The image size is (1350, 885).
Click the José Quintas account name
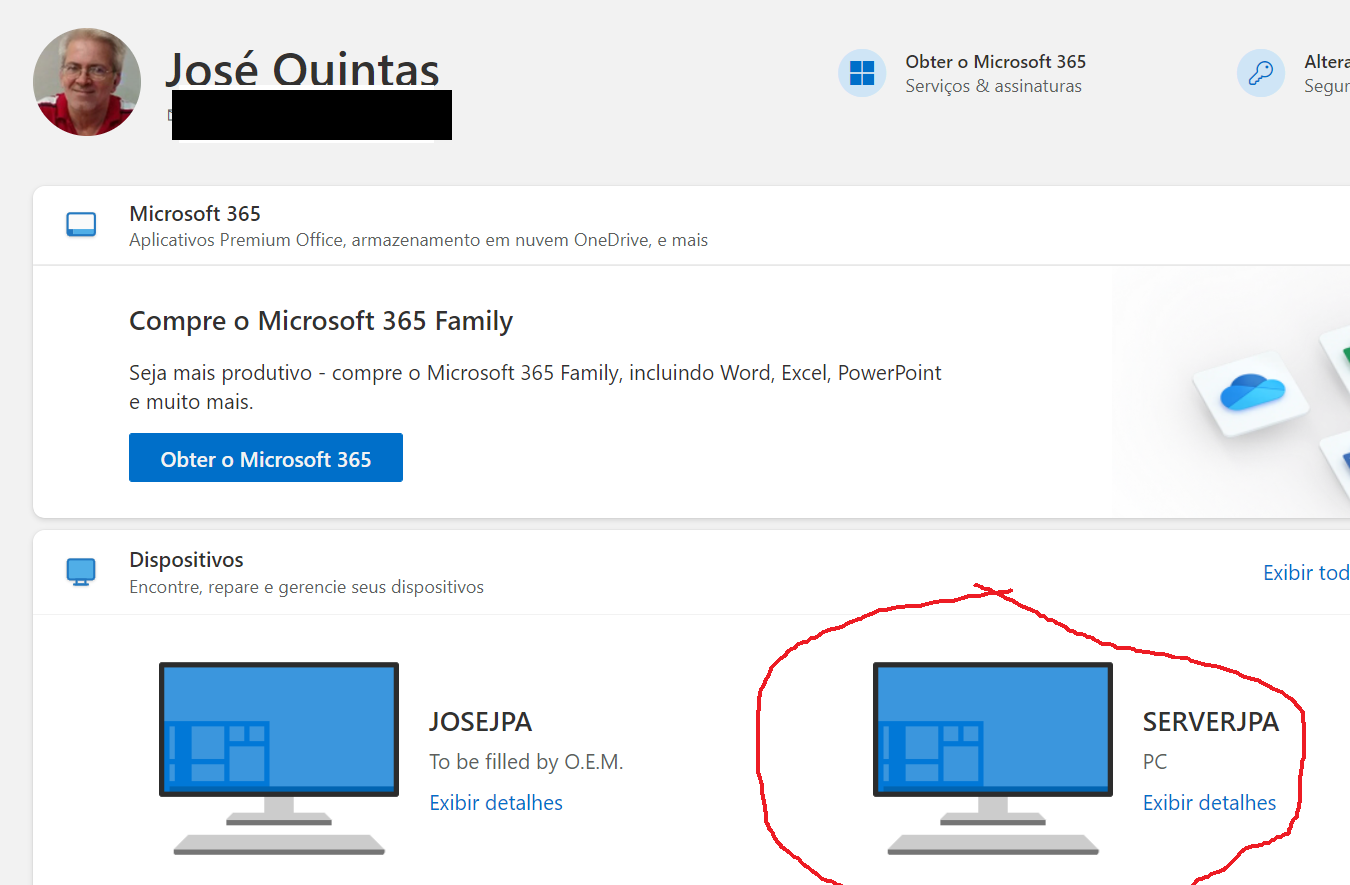click(x=302, y=70)
